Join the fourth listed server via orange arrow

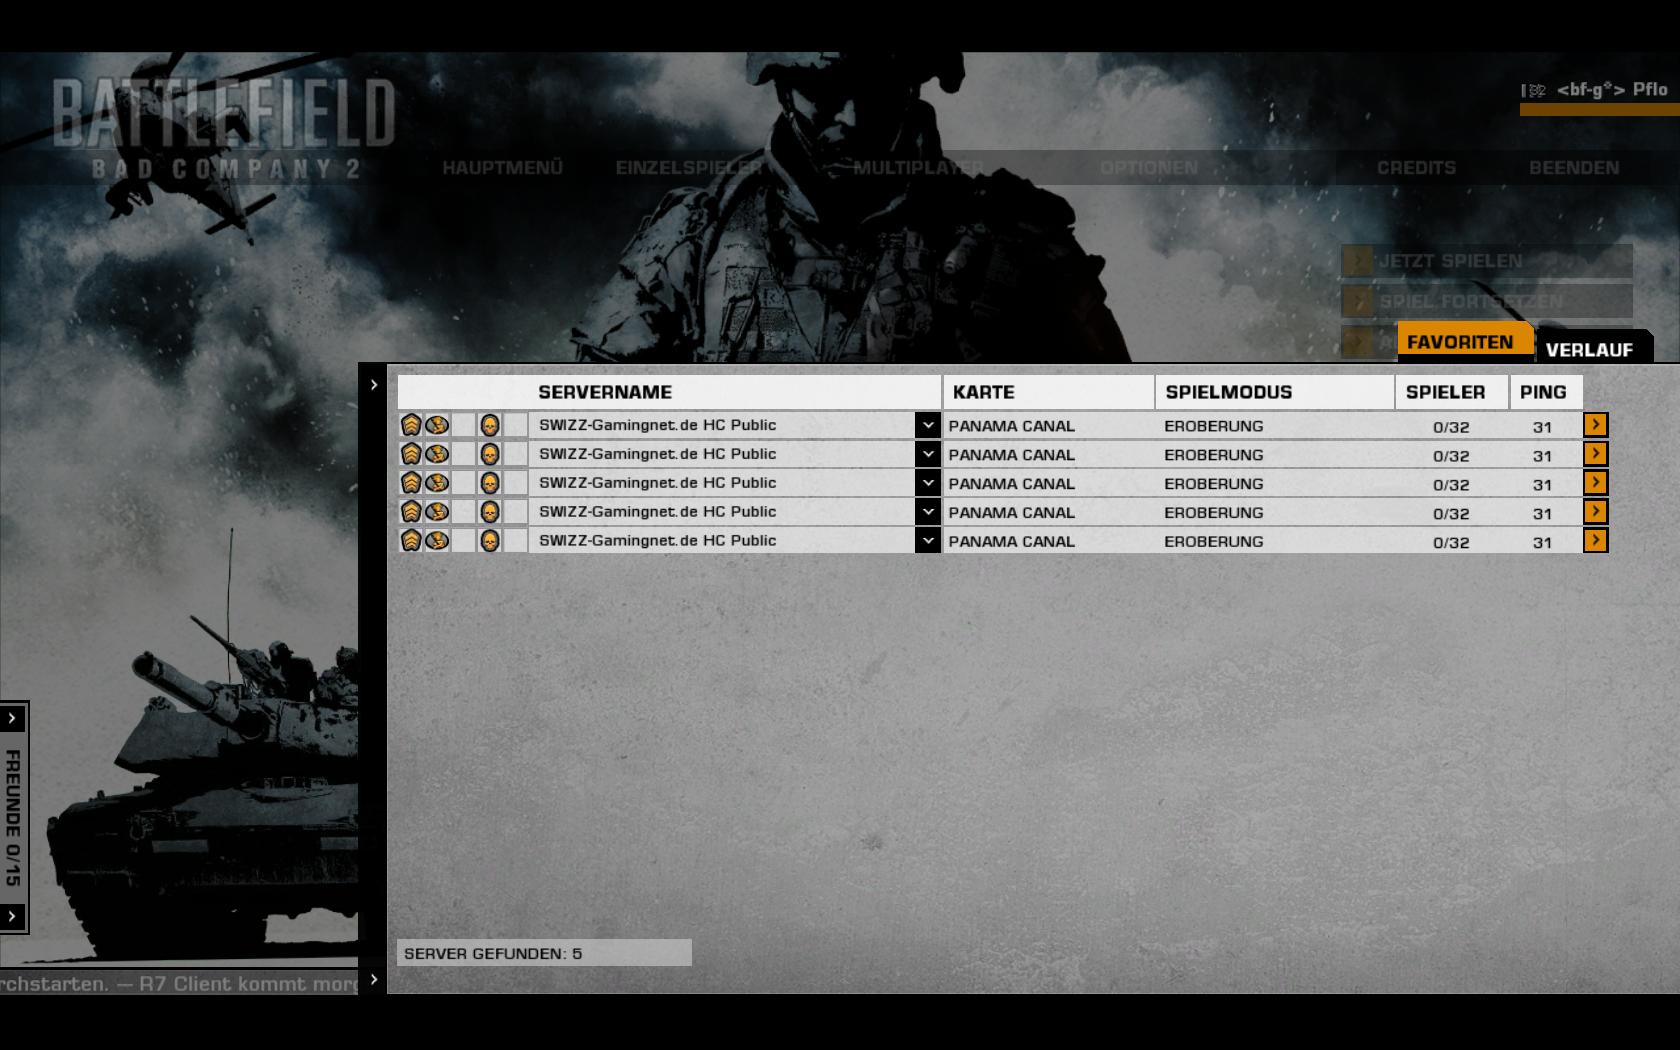pos(1595,512)
